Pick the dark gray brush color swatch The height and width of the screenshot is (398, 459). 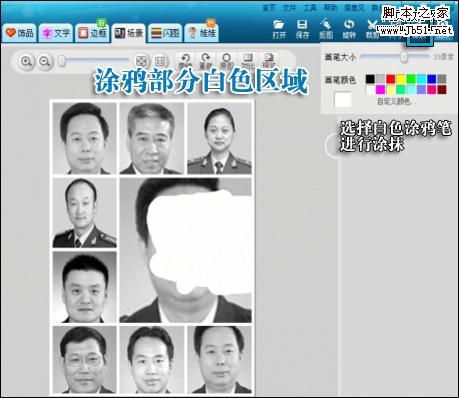coord(442,79)
